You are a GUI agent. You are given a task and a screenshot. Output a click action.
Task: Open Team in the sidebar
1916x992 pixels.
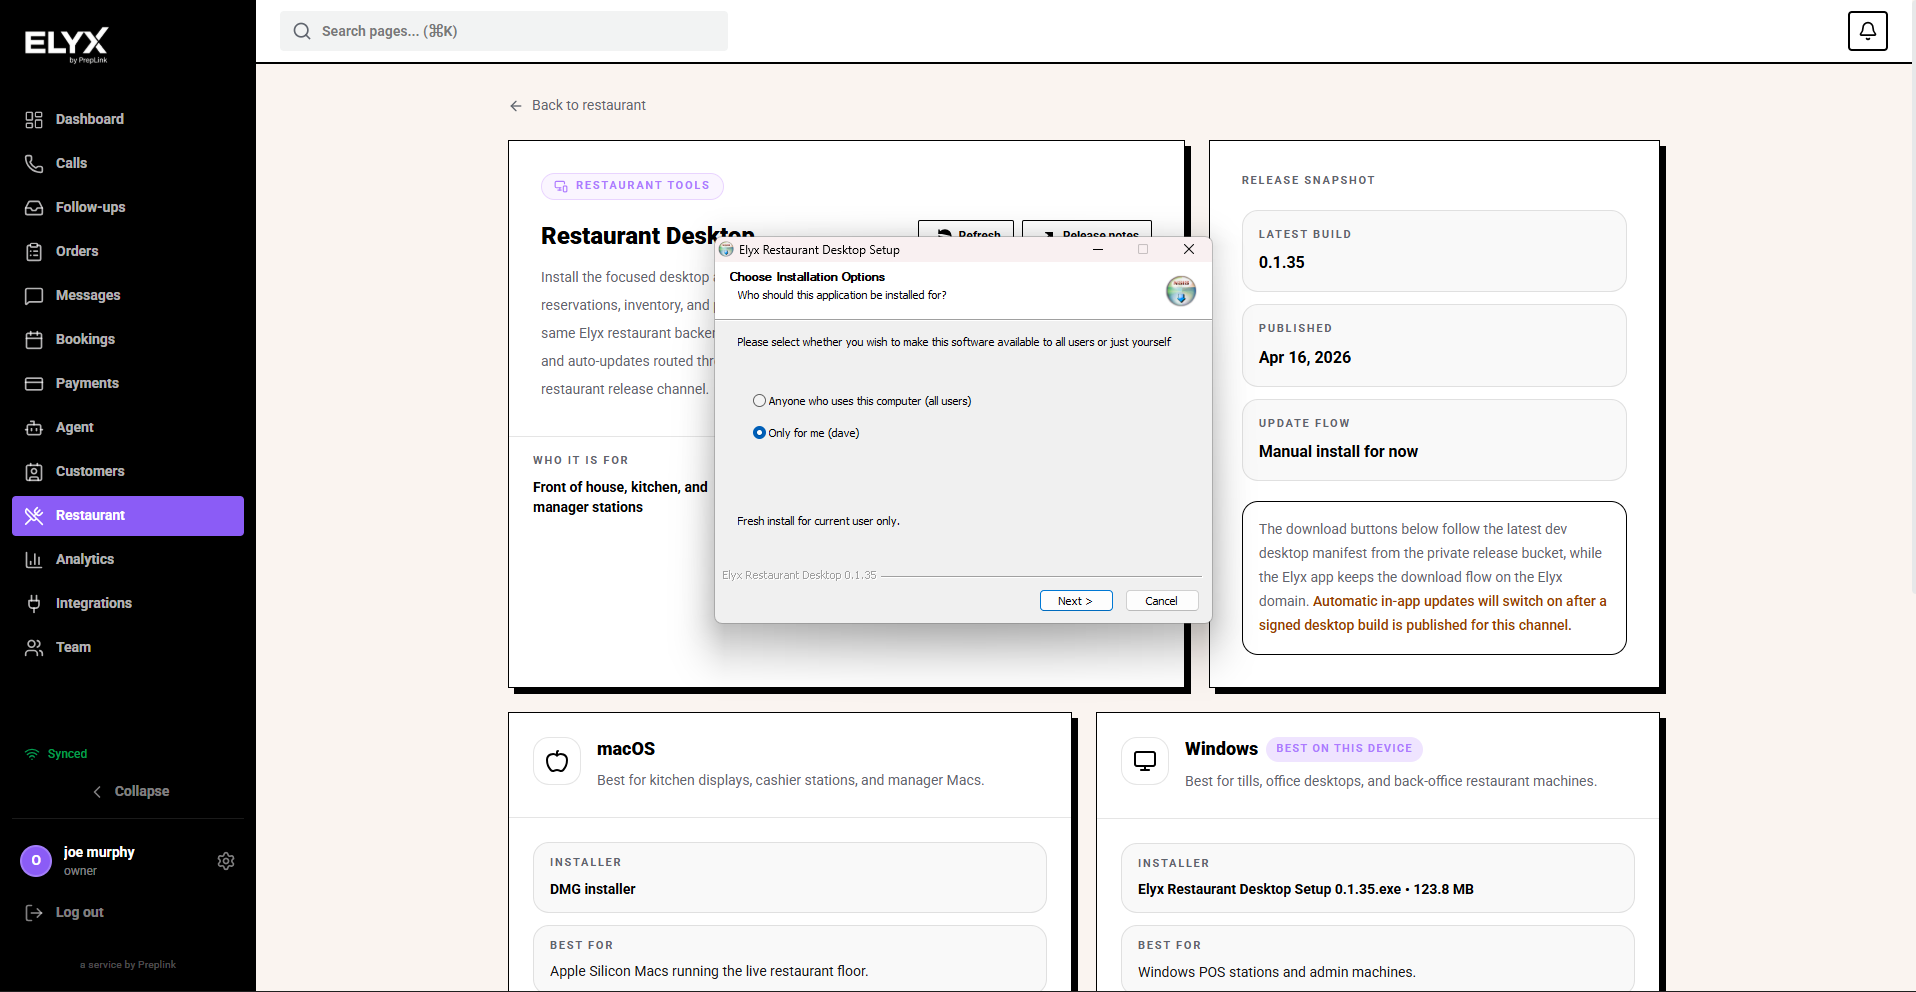coord(128,648)
